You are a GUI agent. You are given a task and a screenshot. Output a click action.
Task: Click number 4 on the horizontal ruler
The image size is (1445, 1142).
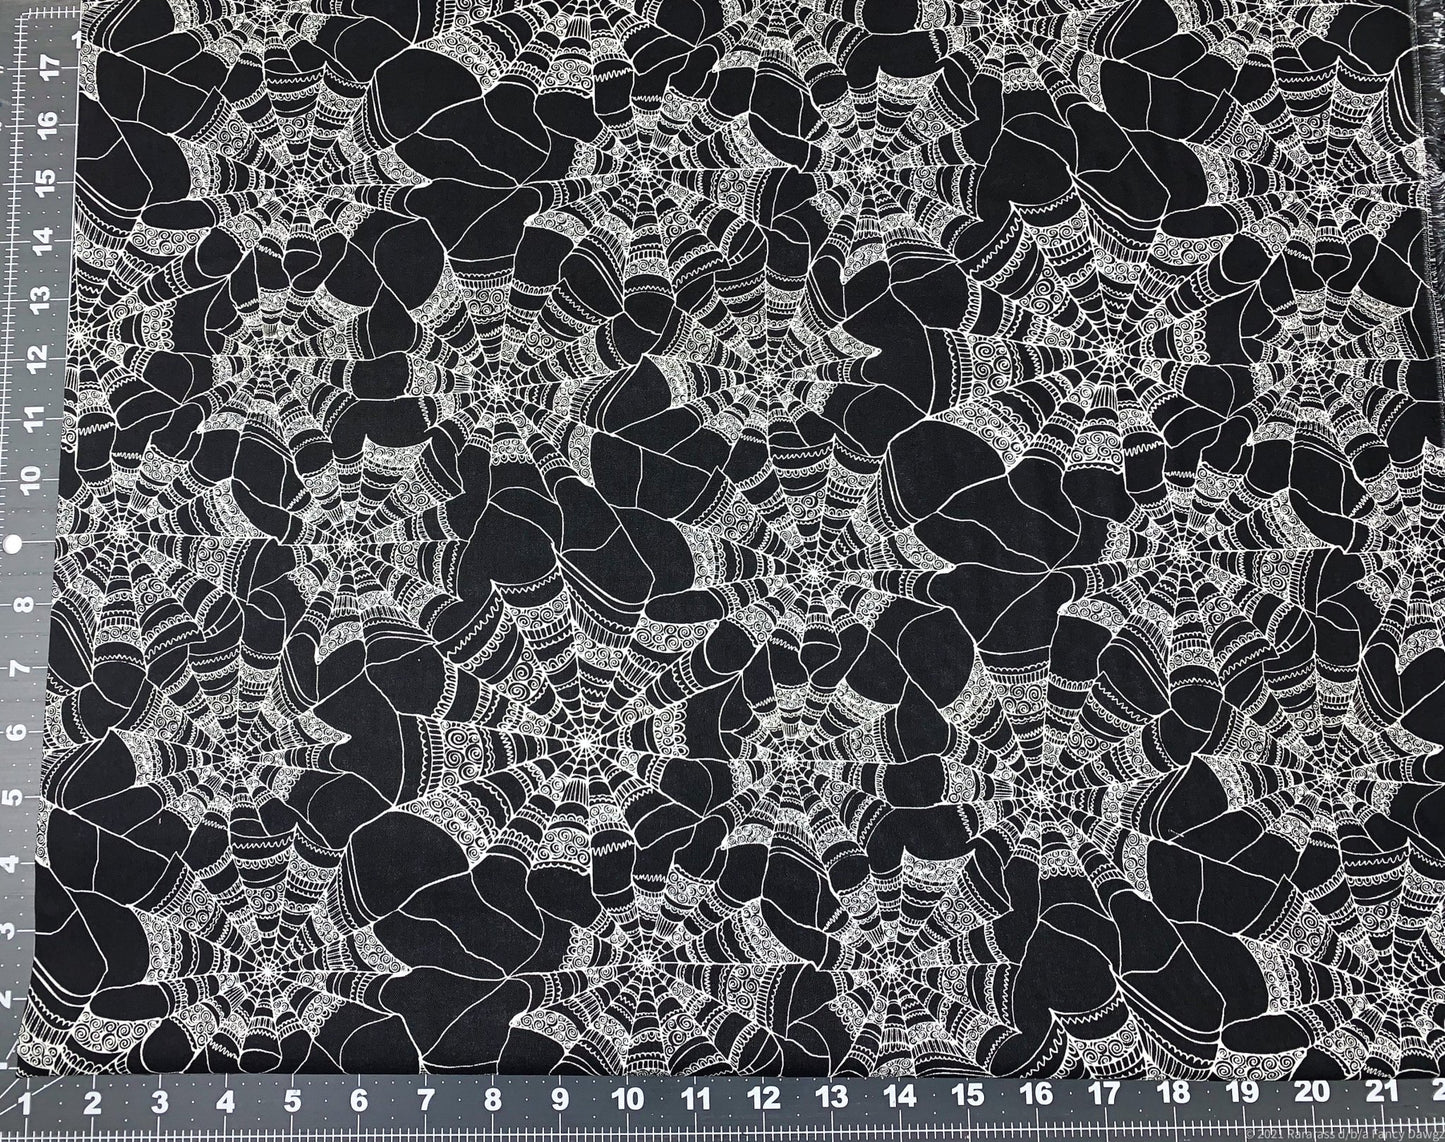pos(226,1103)
